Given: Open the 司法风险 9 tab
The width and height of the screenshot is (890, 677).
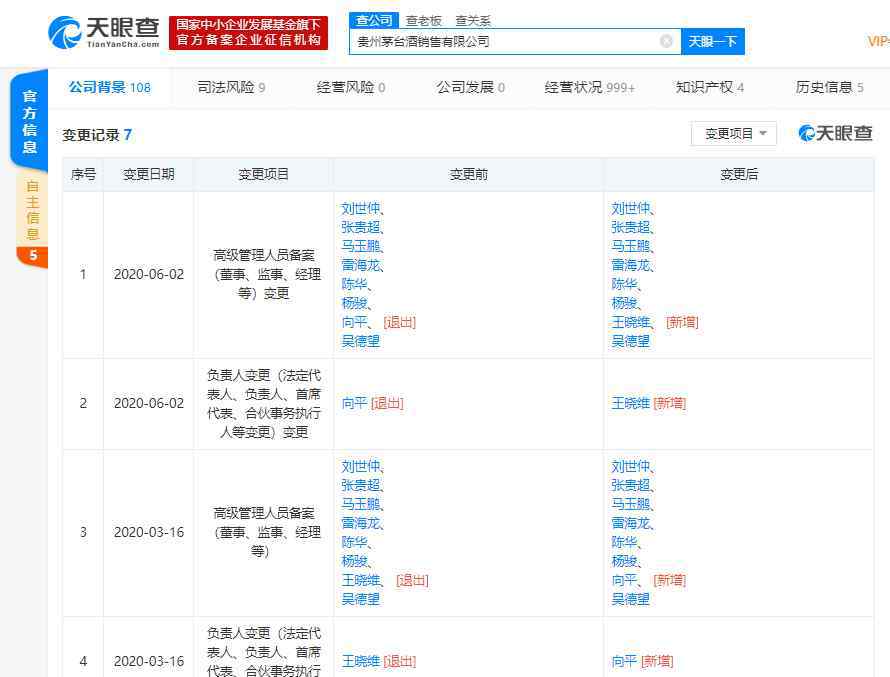Looking at the screenshot, I should [x=231, y=87].
